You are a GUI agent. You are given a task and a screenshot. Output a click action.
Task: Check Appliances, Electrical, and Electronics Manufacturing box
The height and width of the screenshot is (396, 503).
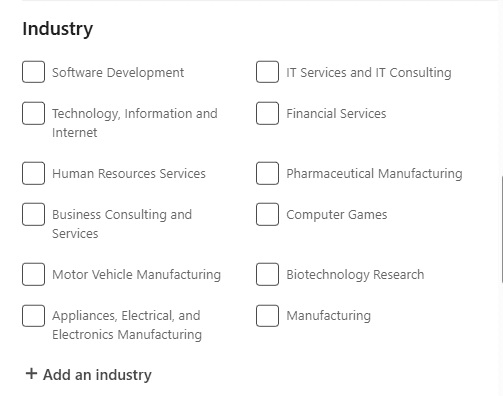pyautogui.click(x=33, y=316)
